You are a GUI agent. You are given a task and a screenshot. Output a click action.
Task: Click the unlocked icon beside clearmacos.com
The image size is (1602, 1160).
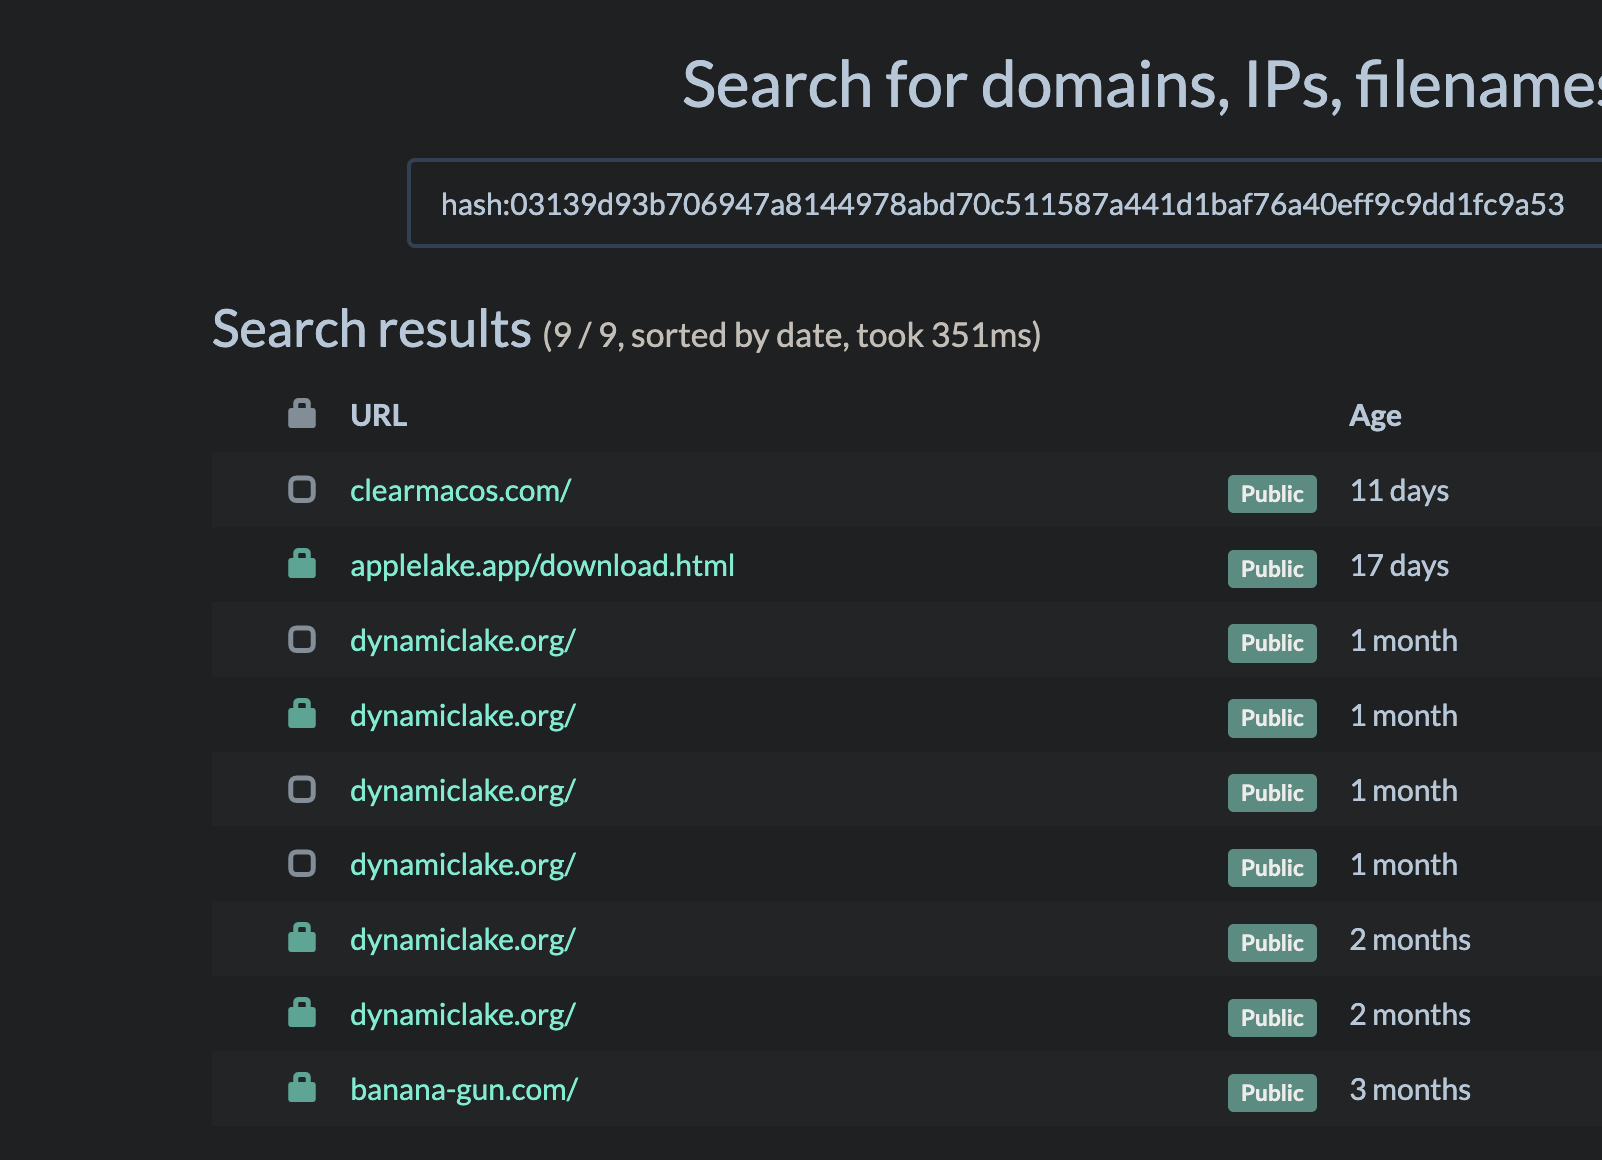(301, 490)
